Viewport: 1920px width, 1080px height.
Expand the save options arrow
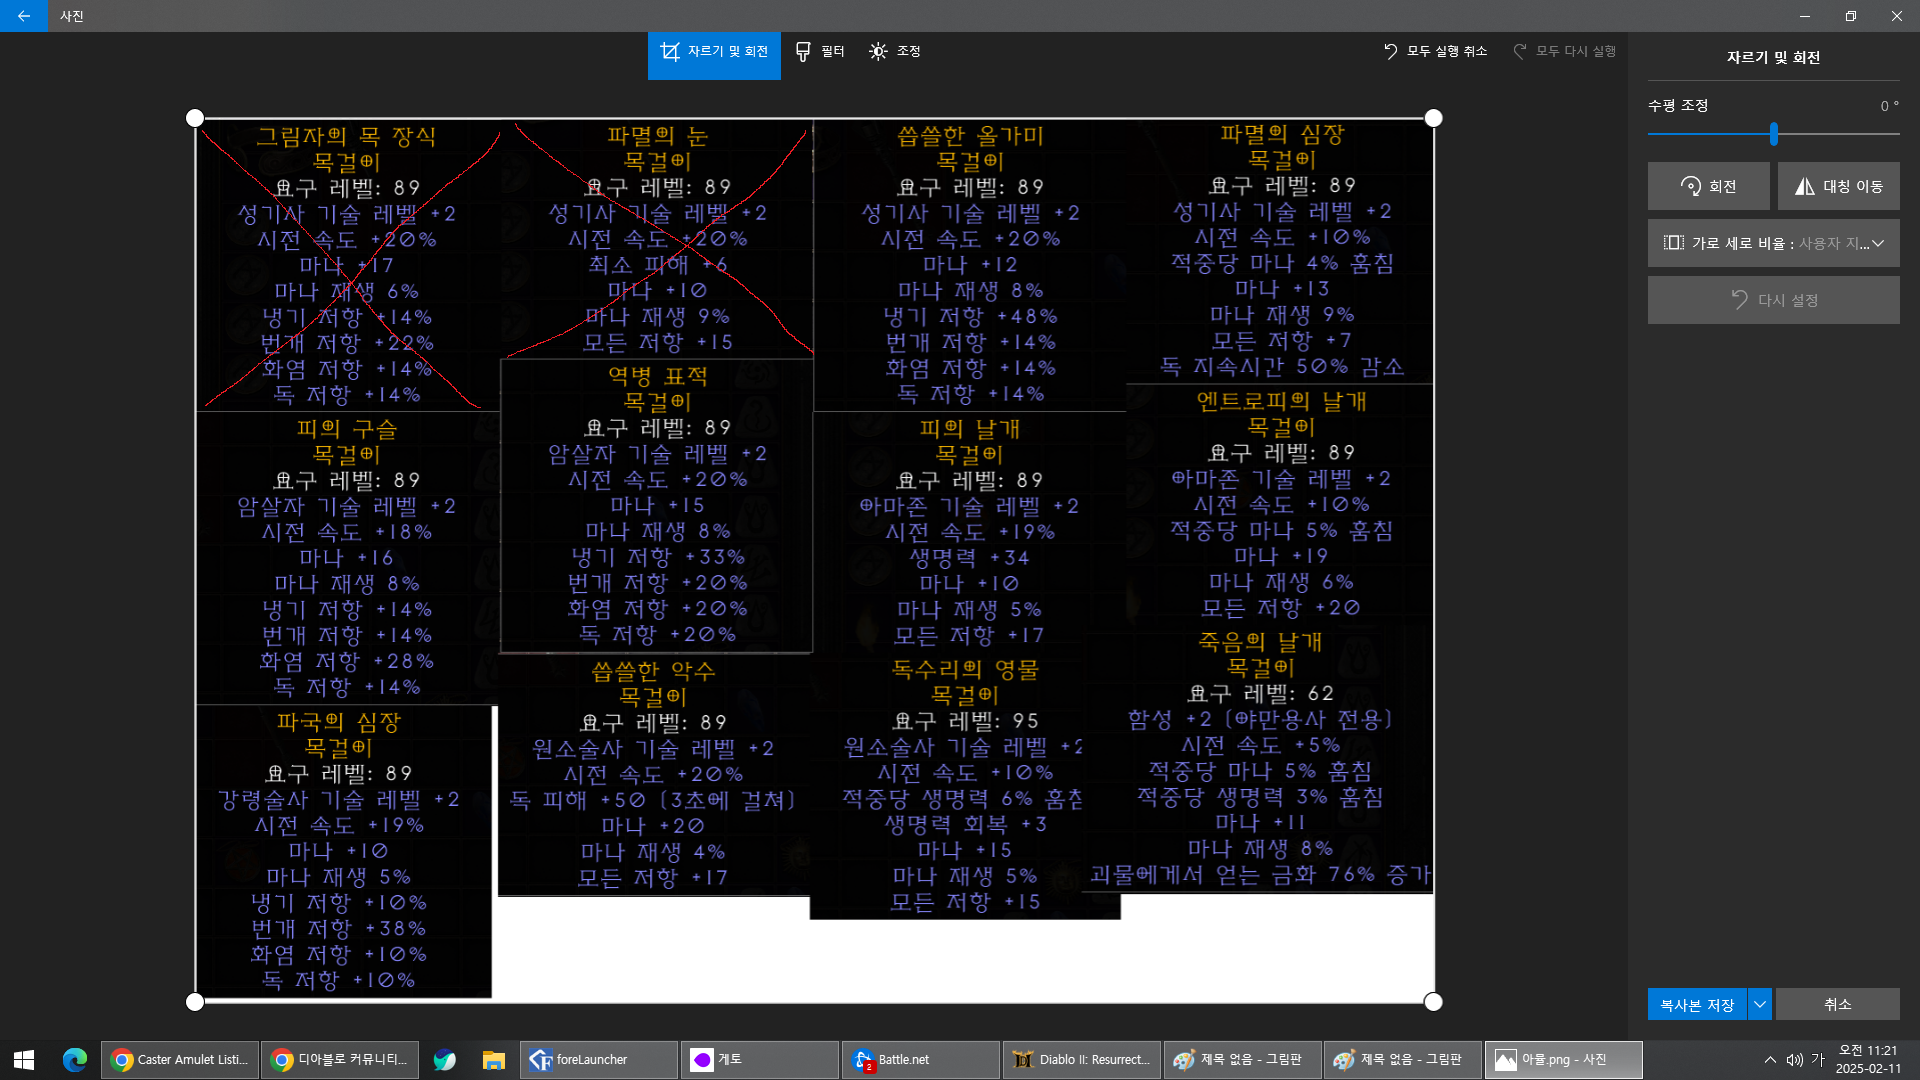pyautogui.click(x=1760, y=1004)
